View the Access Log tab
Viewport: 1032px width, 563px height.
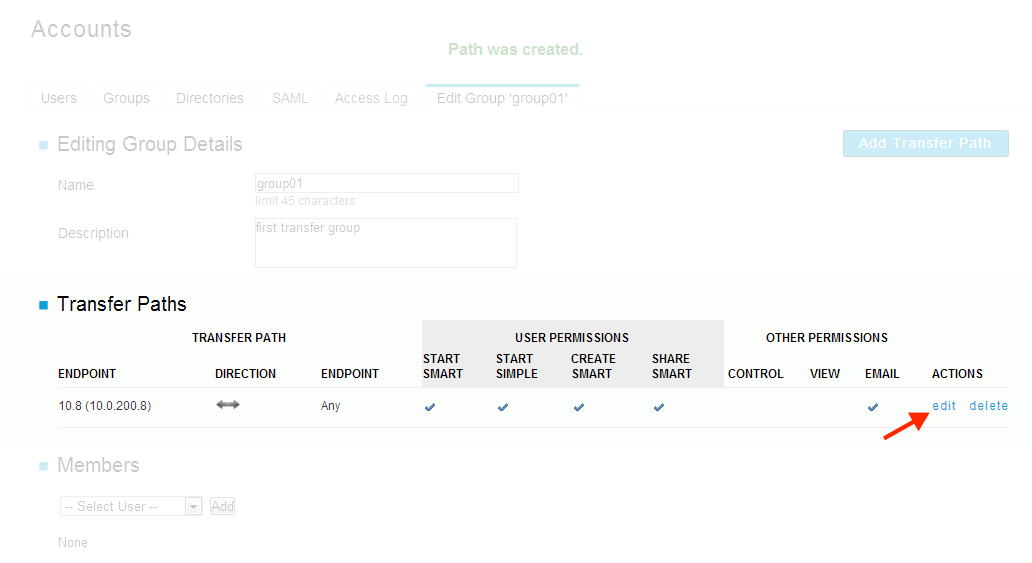point(371,98)
